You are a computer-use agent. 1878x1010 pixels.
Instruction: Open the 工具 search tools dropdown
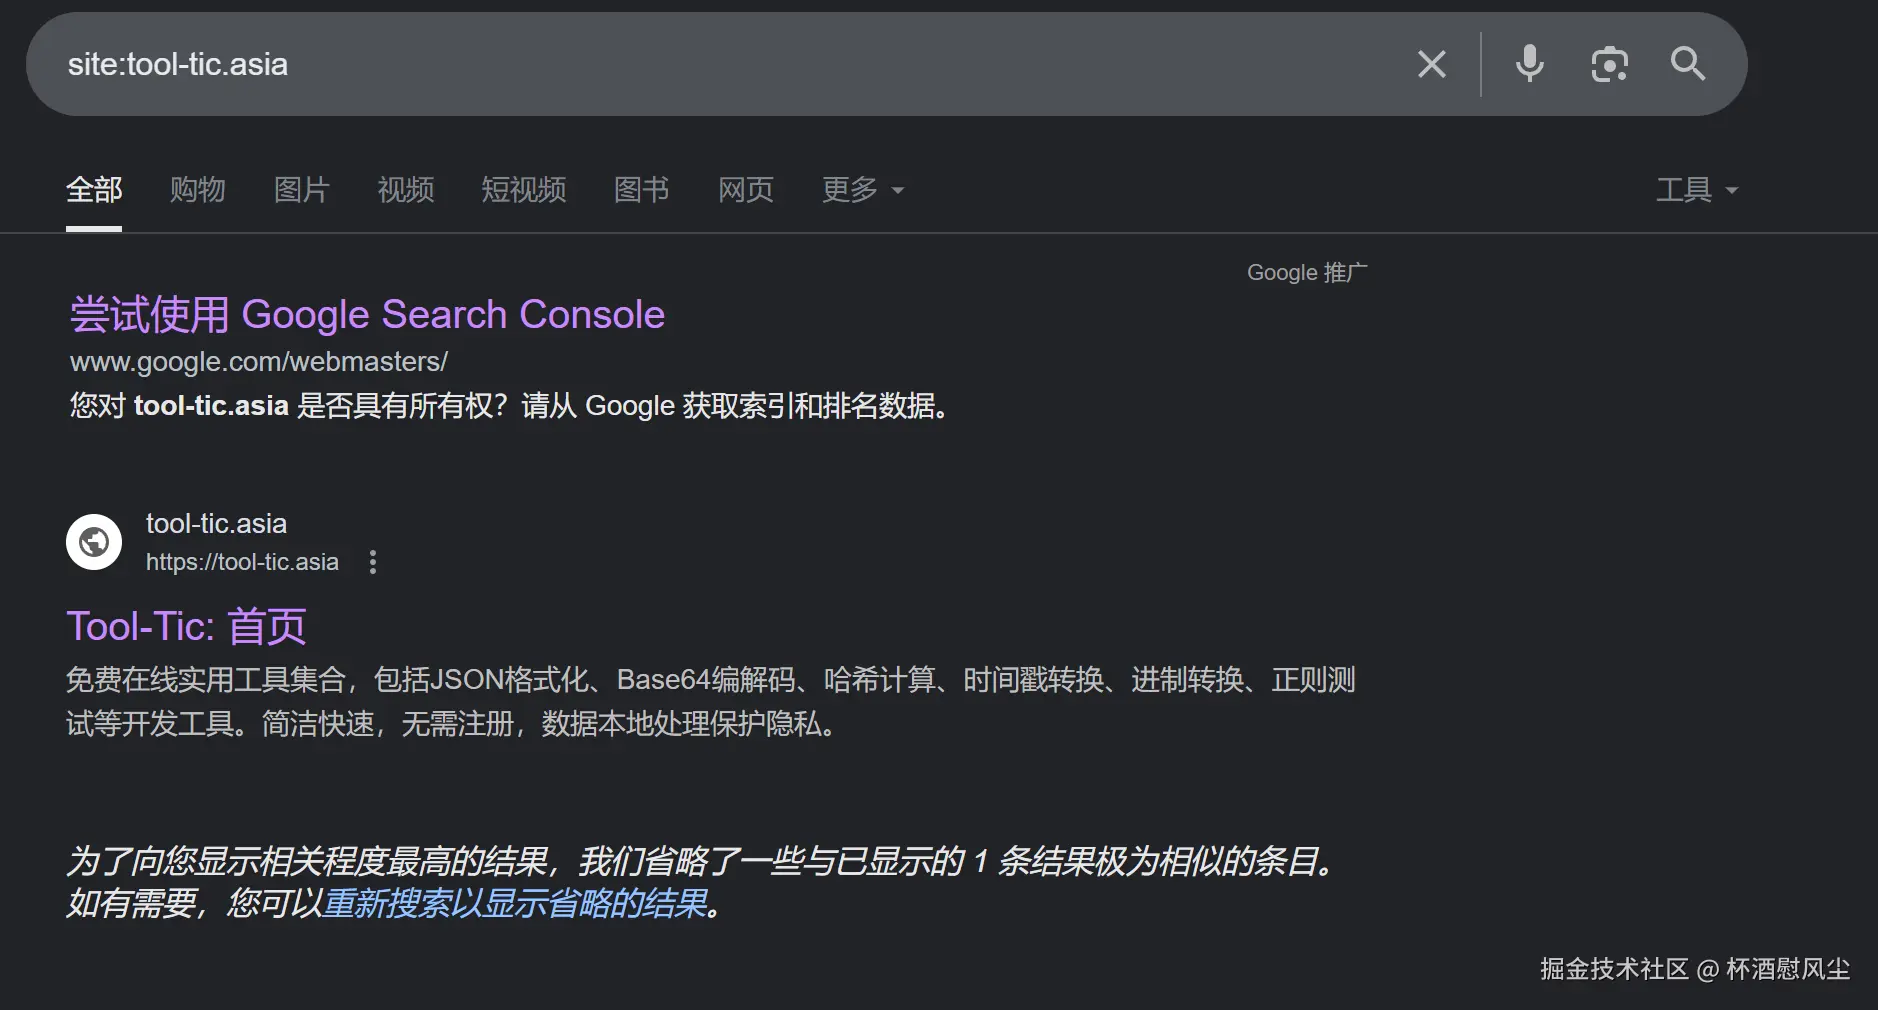click(x=1696, y=190)
